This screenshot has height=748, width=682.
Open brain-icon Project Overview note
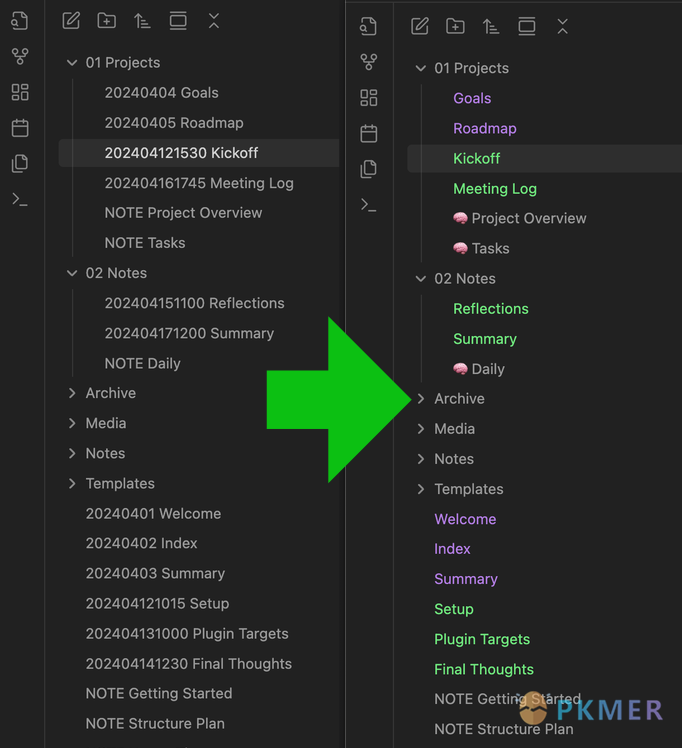coord(519,218)
